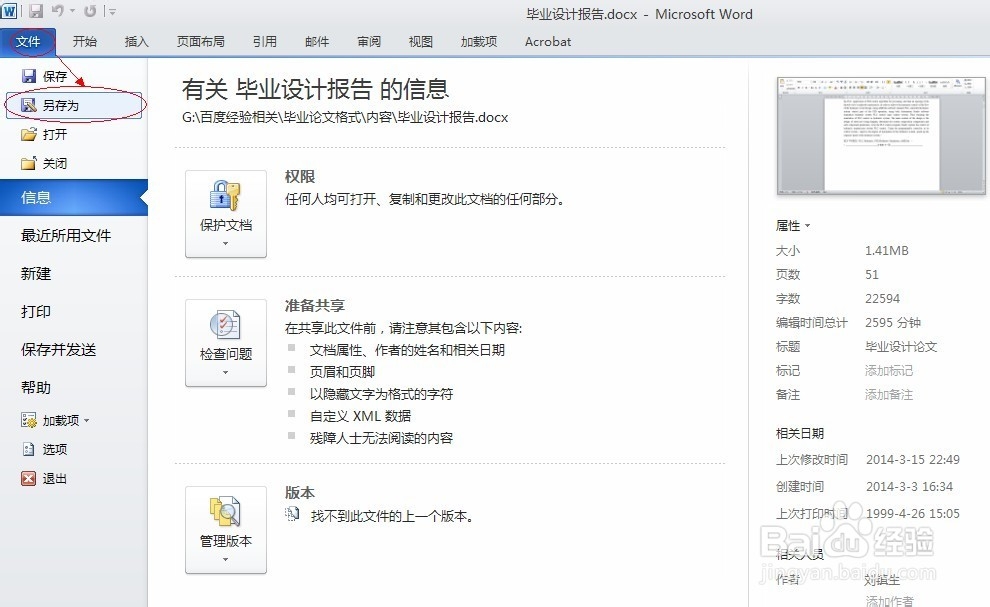Click the 标题 value 毕业设计论文

[901, 347]
